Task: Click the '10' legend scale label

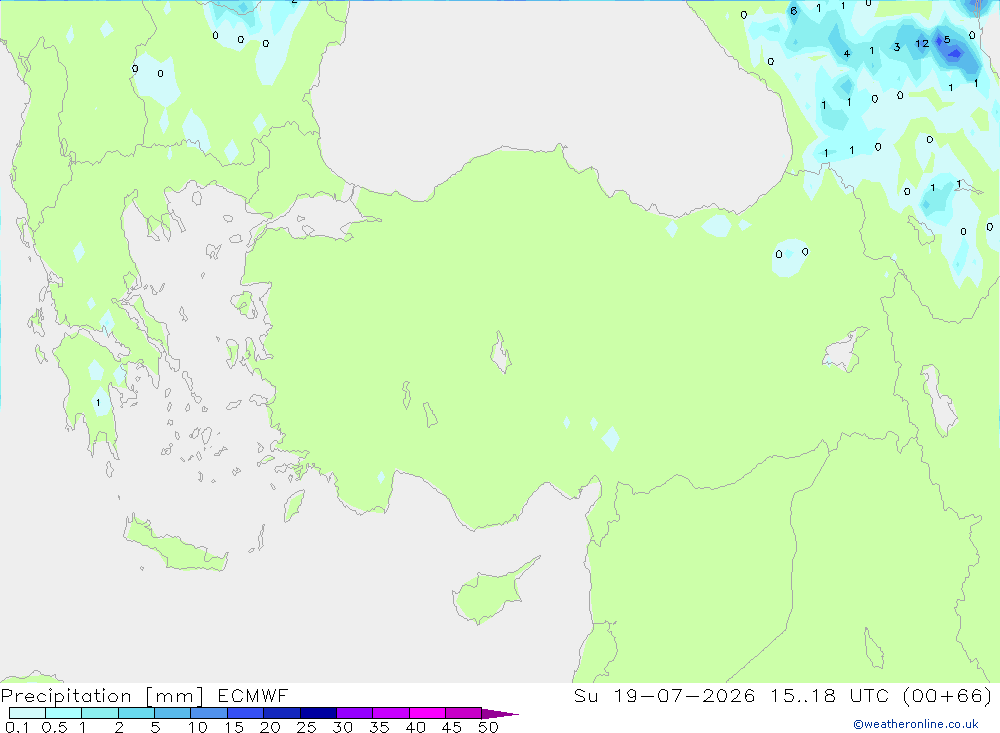Action: [x=198, y=727]
